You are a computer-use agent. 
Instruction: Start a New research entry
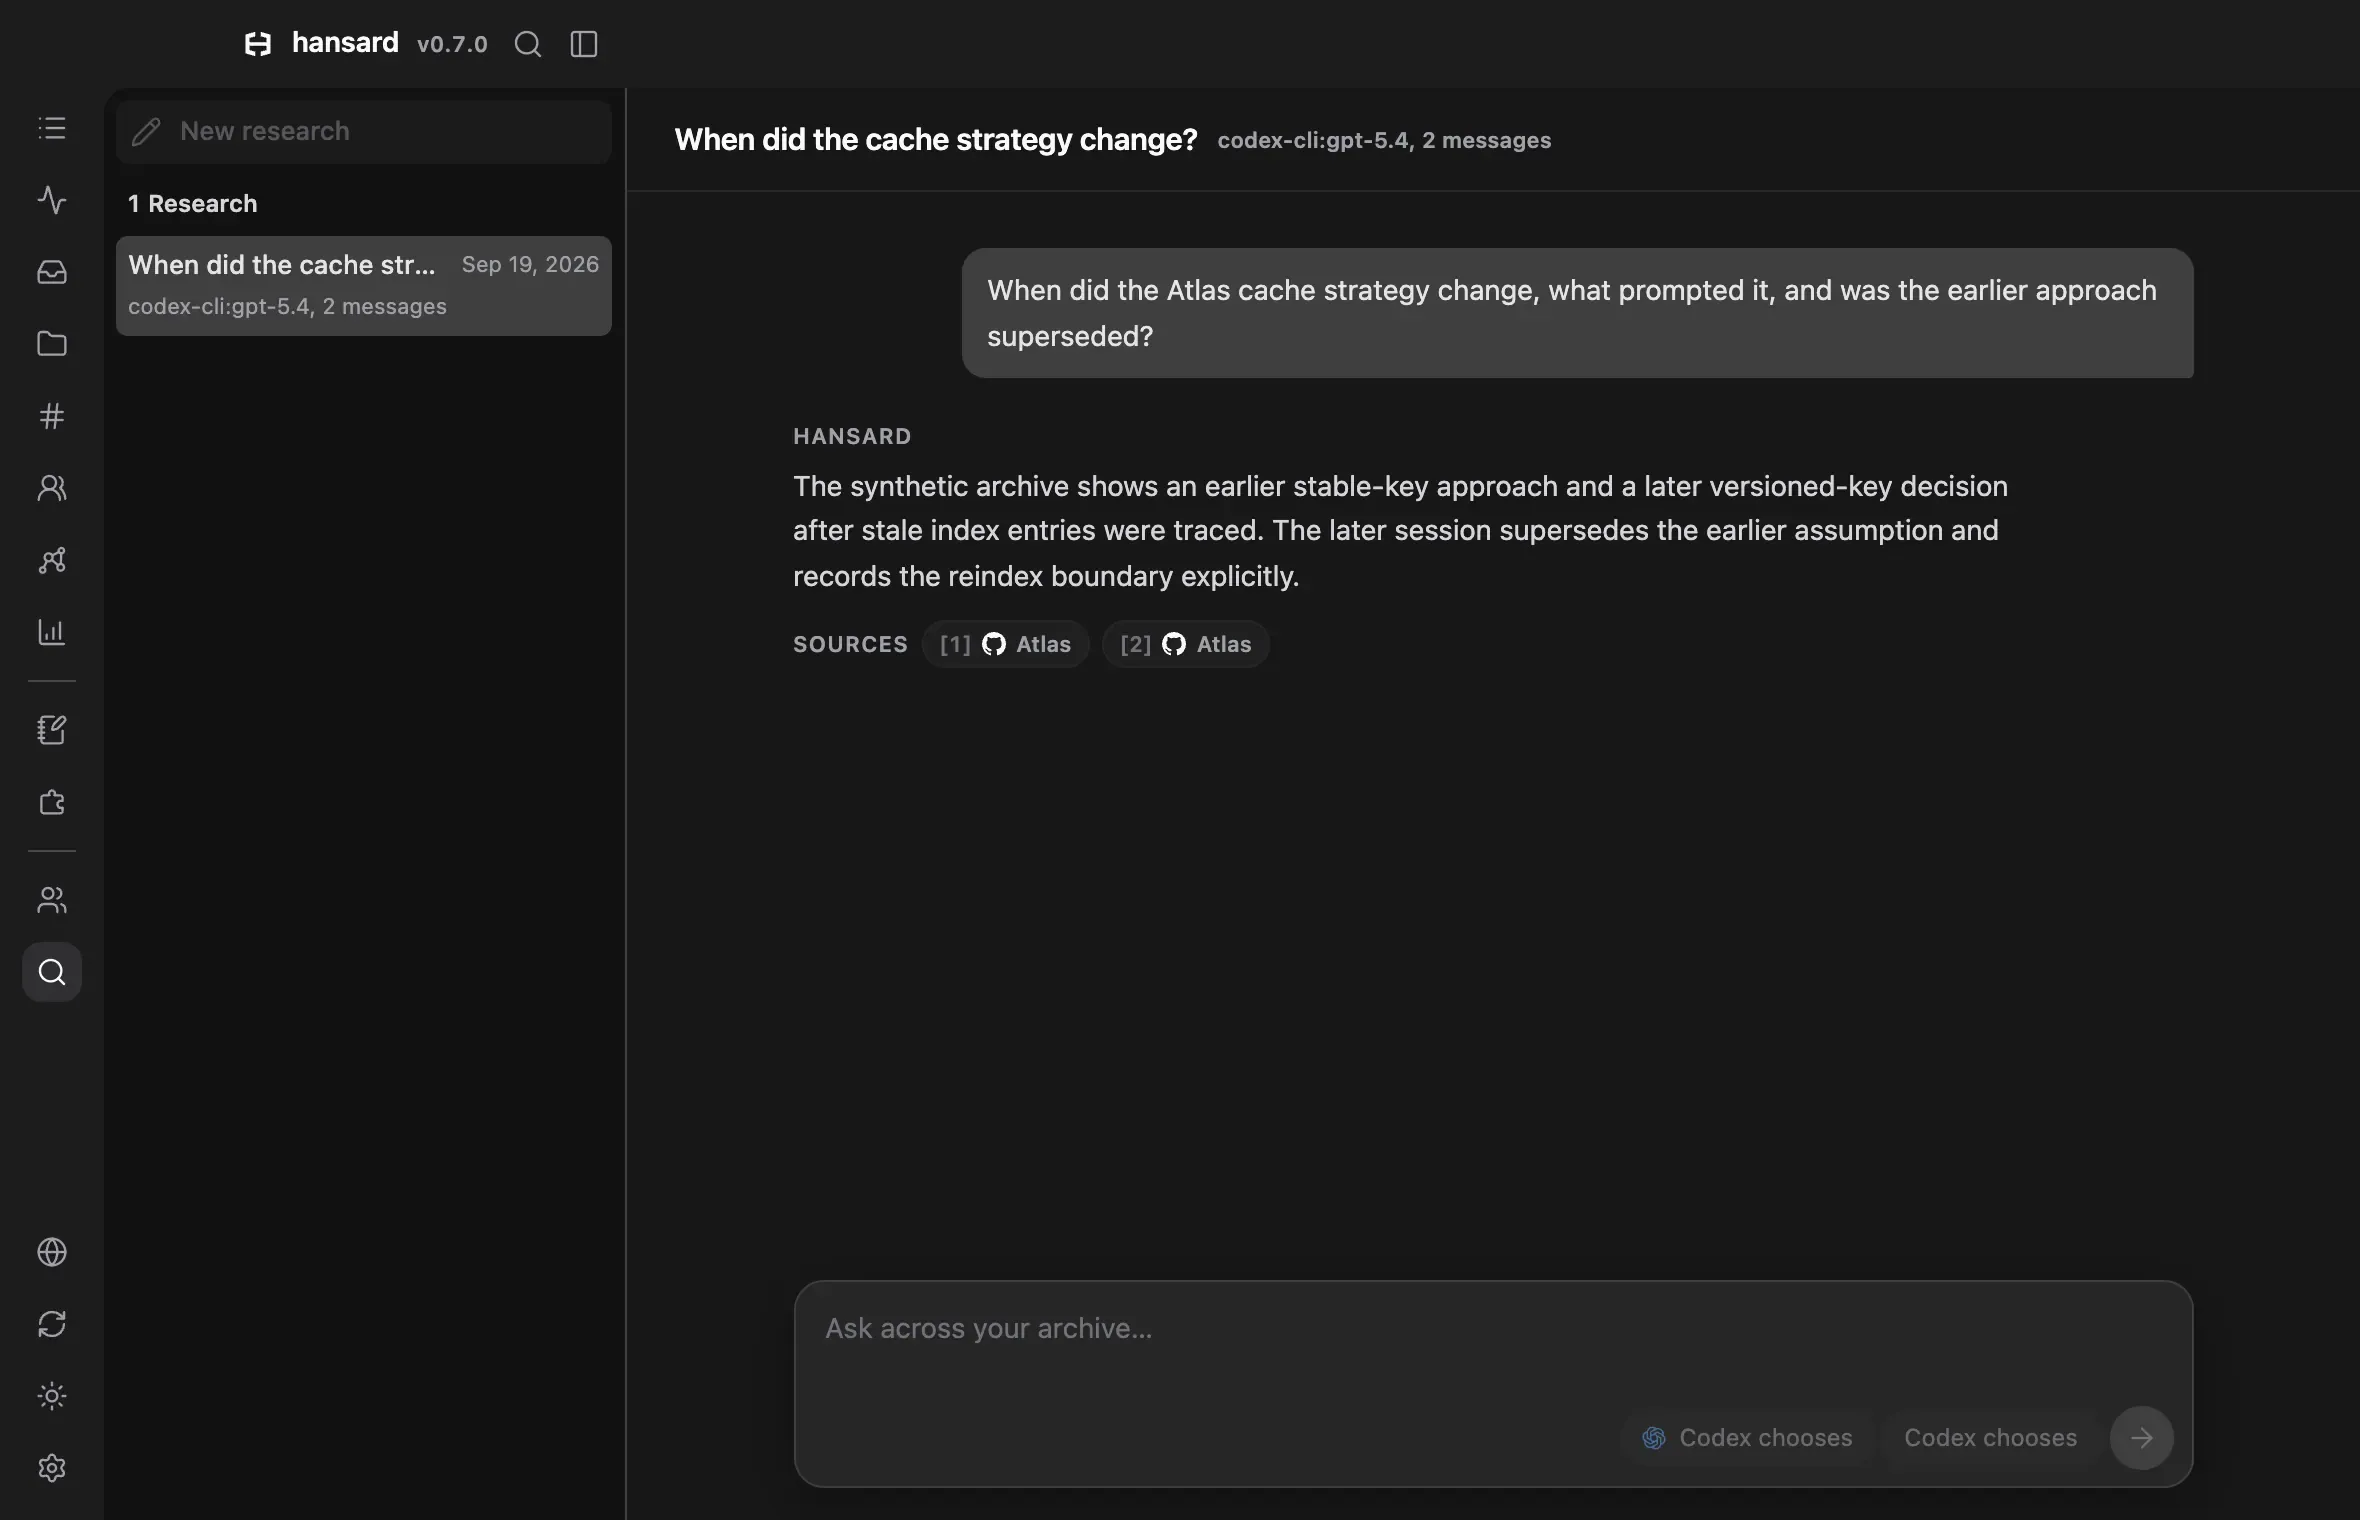(x=364, y=131)
